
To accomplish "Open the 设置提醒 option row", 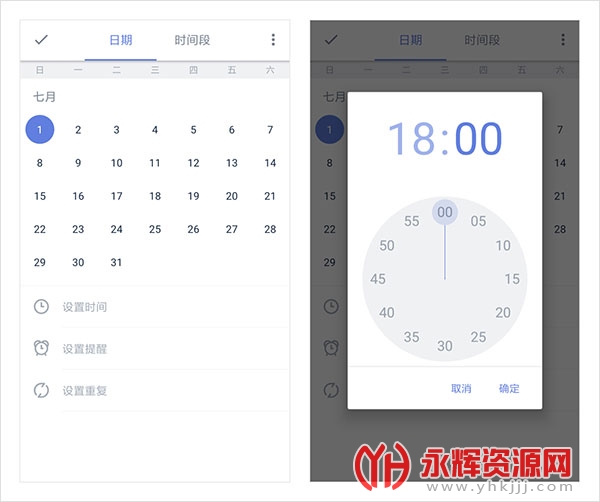I will click(155, 348).
